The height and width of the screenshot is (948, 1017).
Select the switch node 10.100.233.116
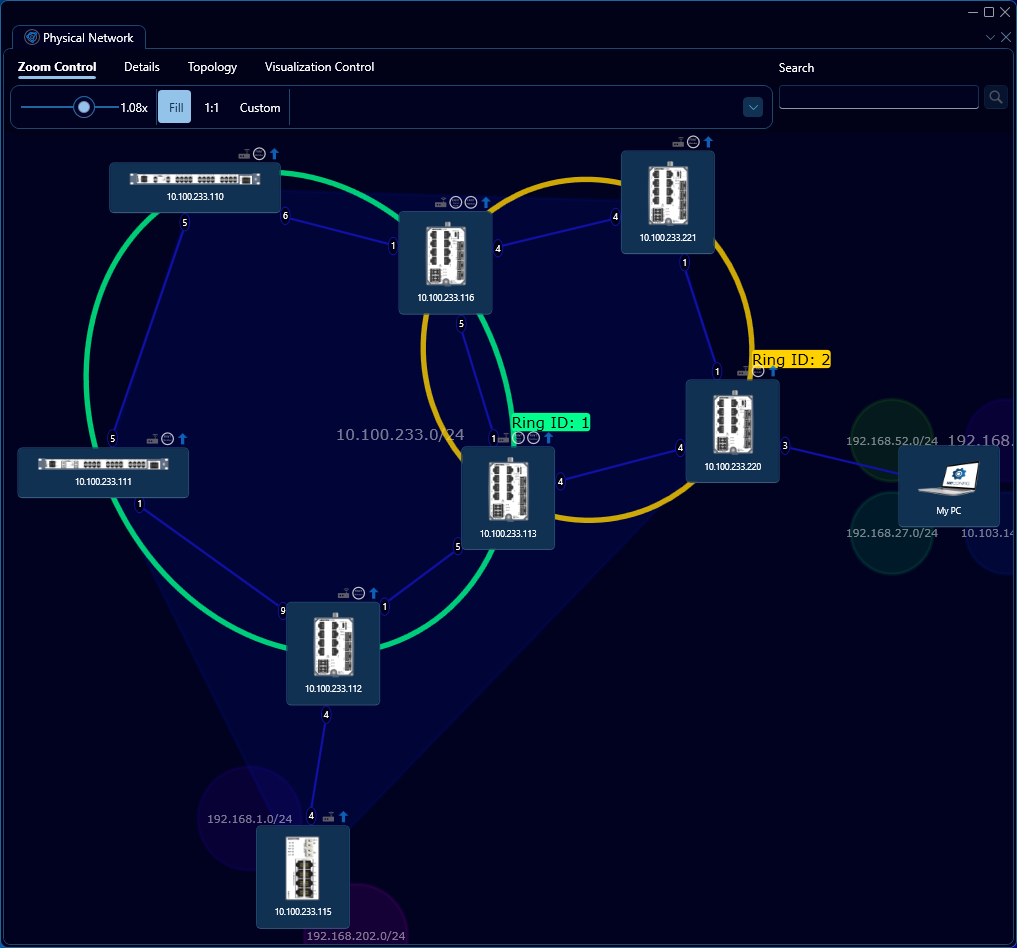446,263
